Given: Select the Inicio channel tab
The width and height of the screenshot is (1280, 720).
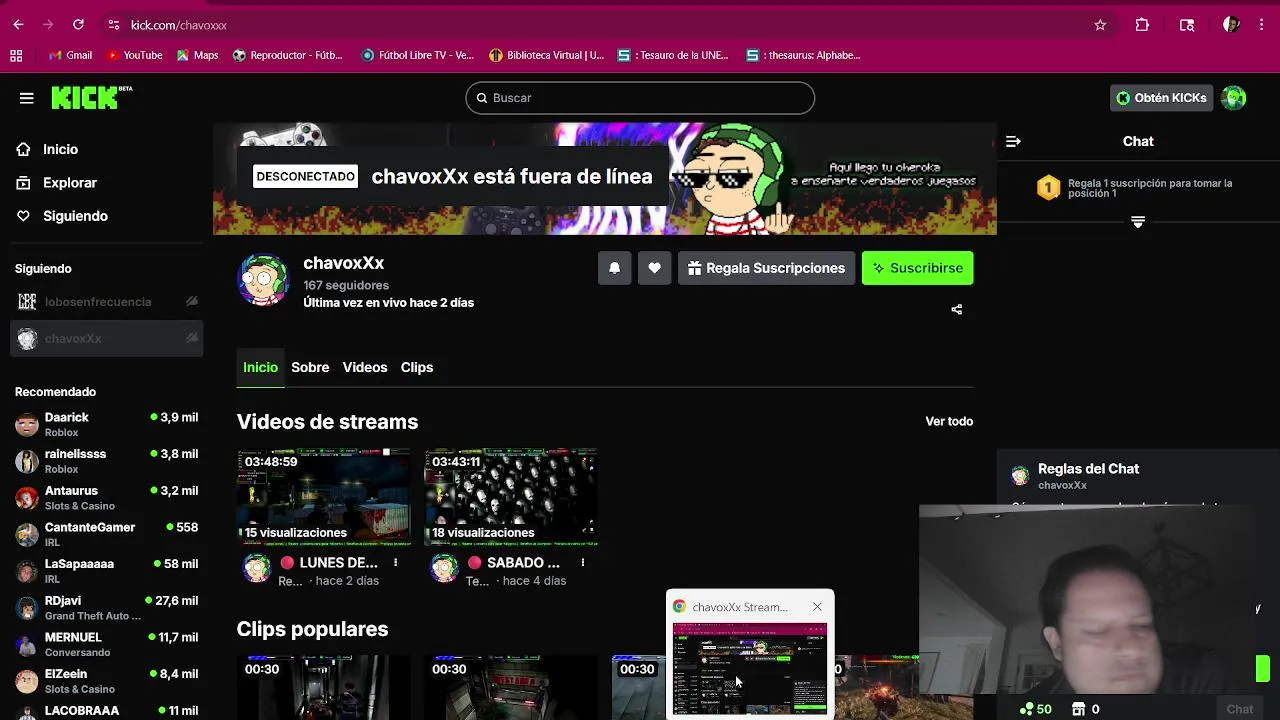Looking at the screenshot, I should pos(260,367).
